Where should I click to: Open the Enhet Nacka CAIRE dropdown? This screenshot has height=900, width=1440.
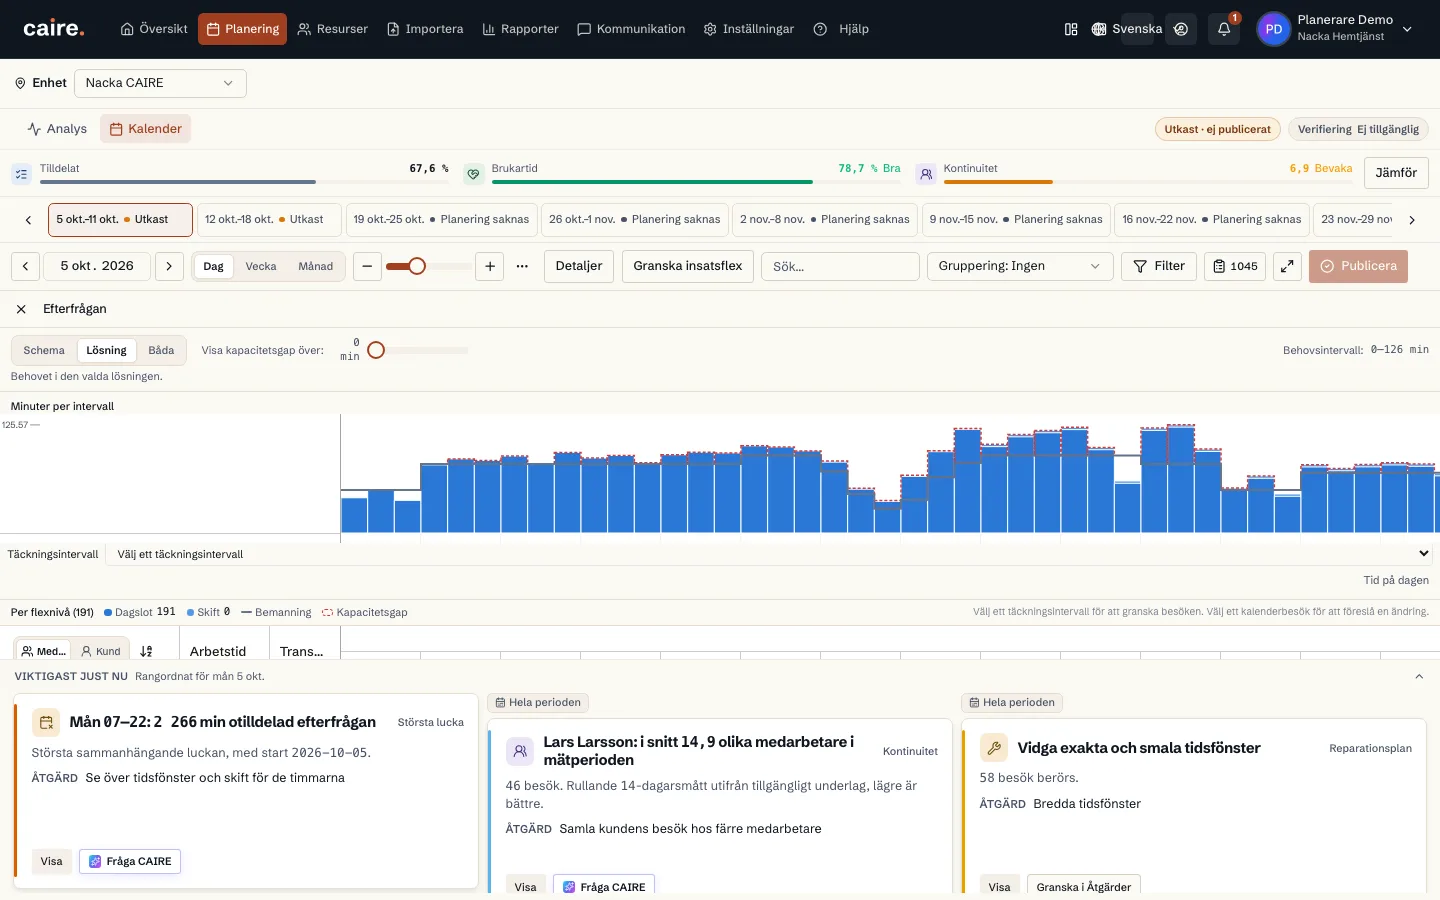point(160,83)
